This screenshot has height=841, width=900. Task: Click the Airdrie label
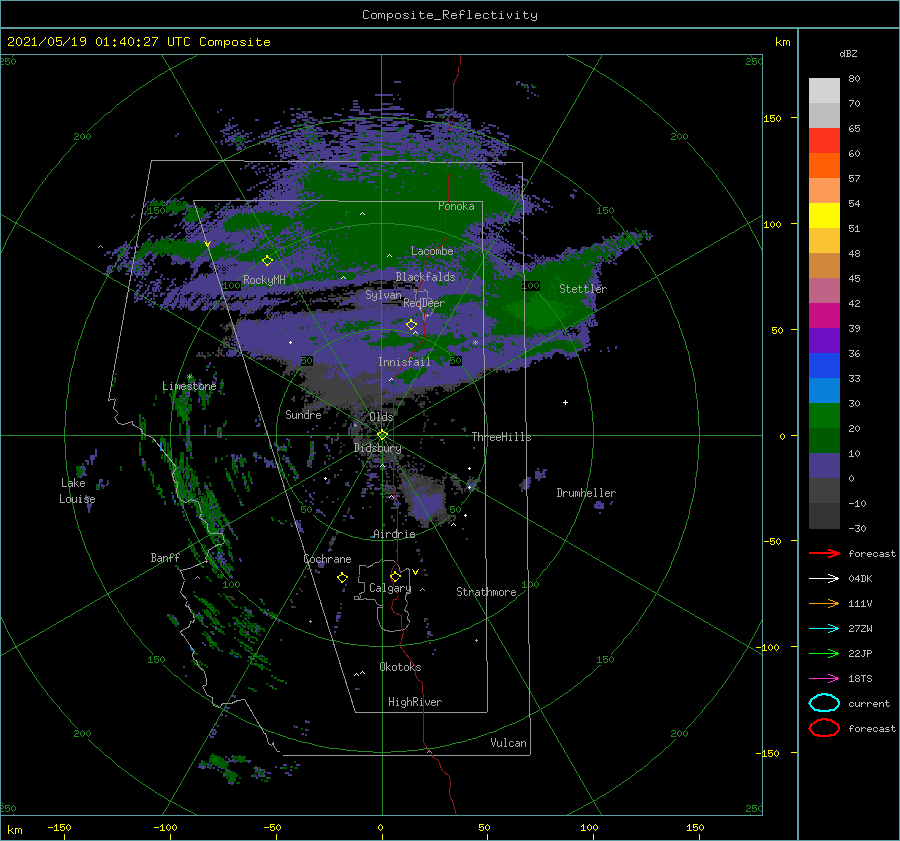(x=394, y=534)
